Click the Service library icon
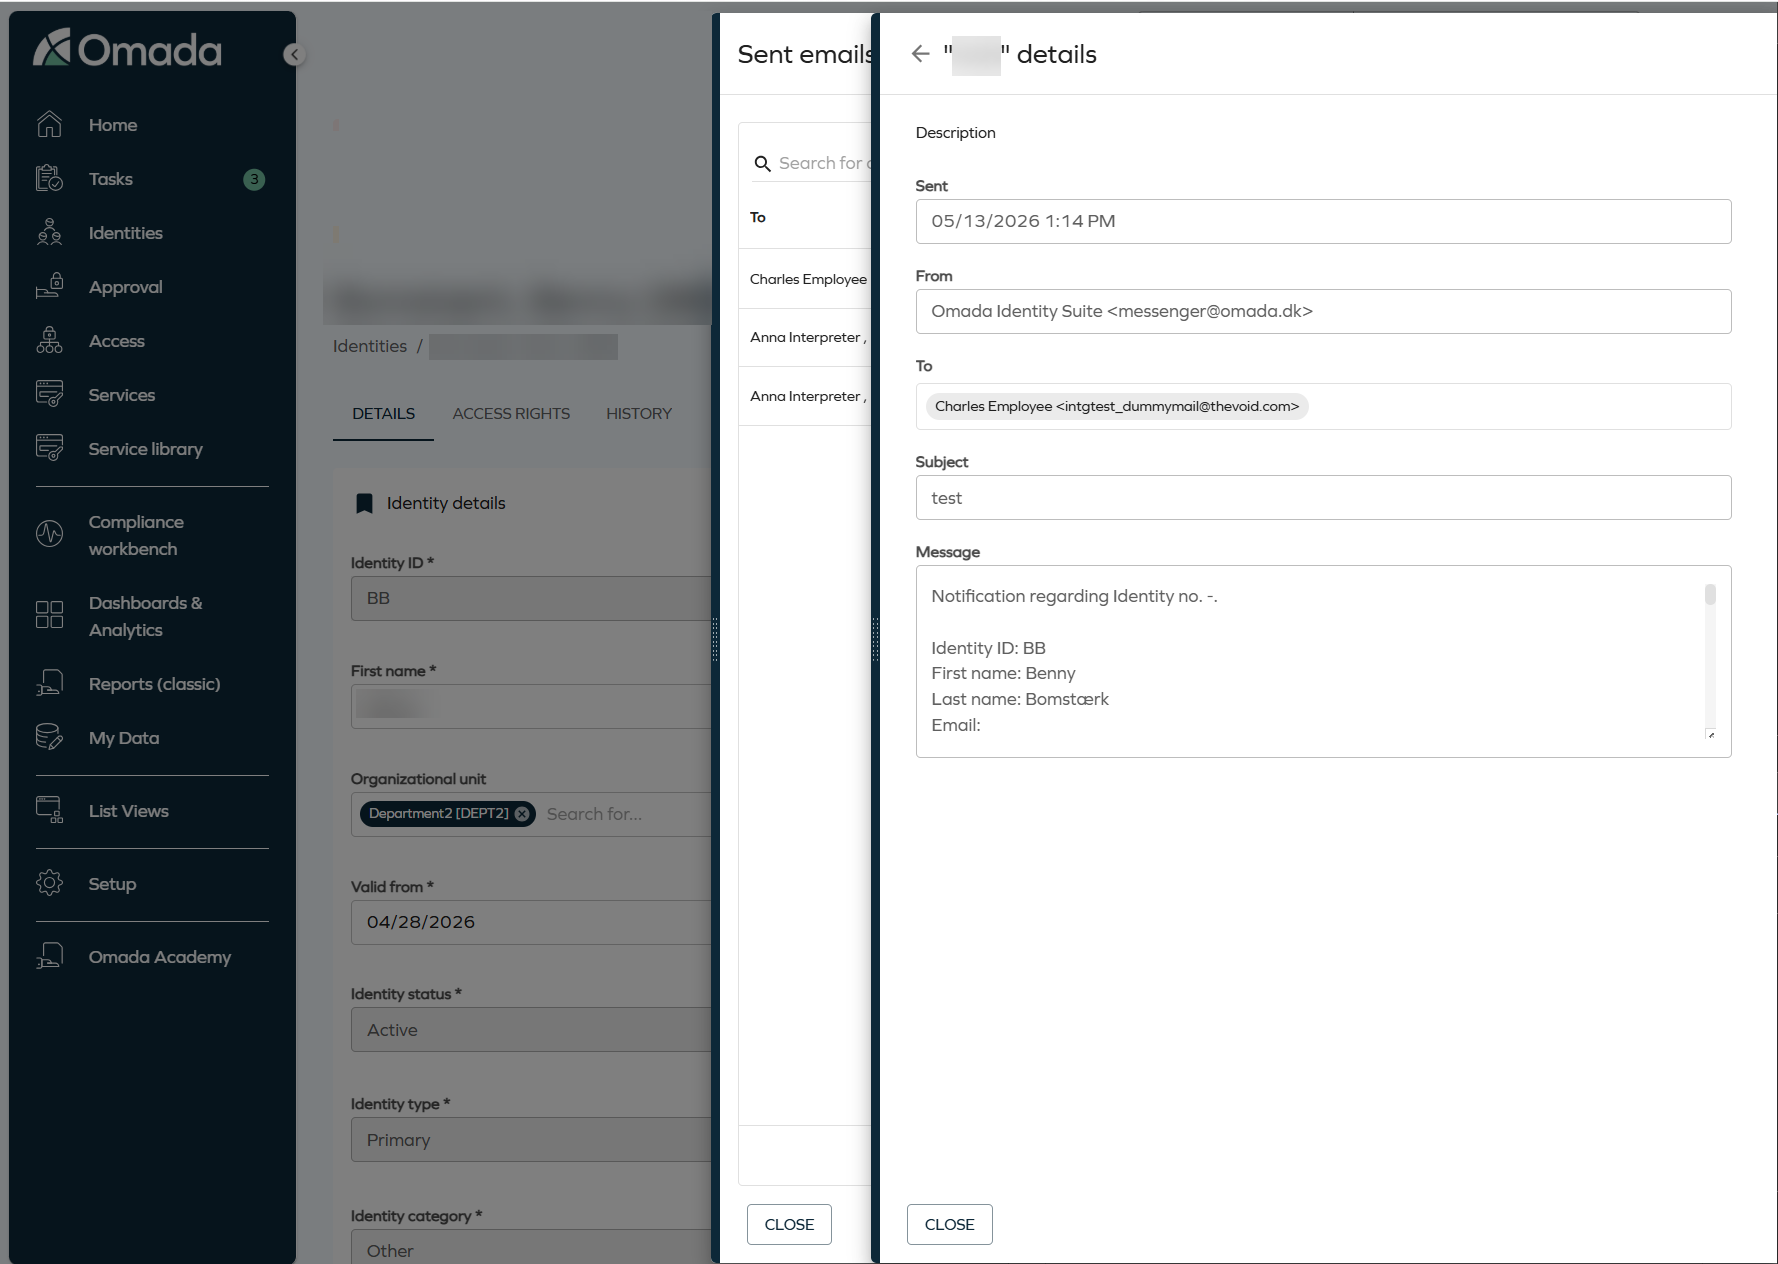The height and width of the screenshot is (1264, 1778). [49, 448]
